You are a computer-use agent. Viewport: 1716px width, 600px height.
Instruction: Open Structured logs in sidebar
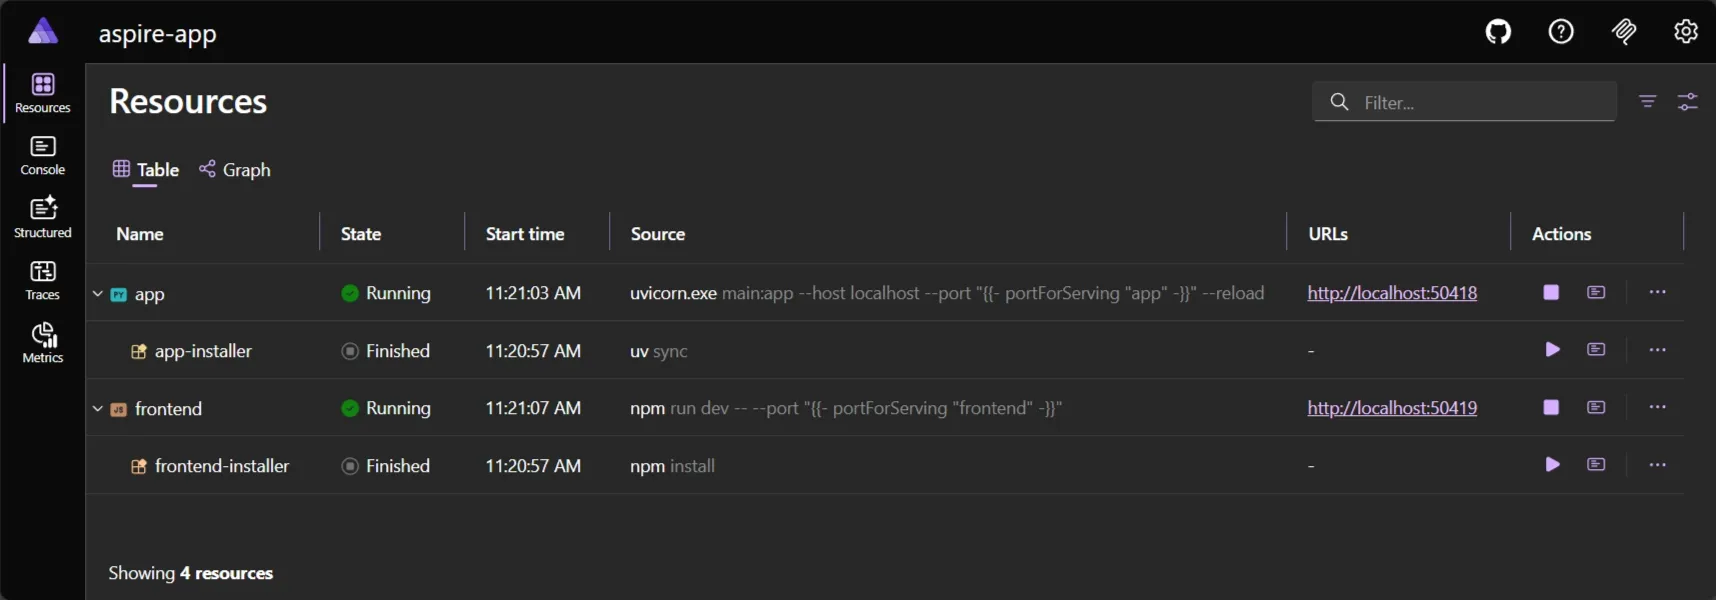[43, 219]
